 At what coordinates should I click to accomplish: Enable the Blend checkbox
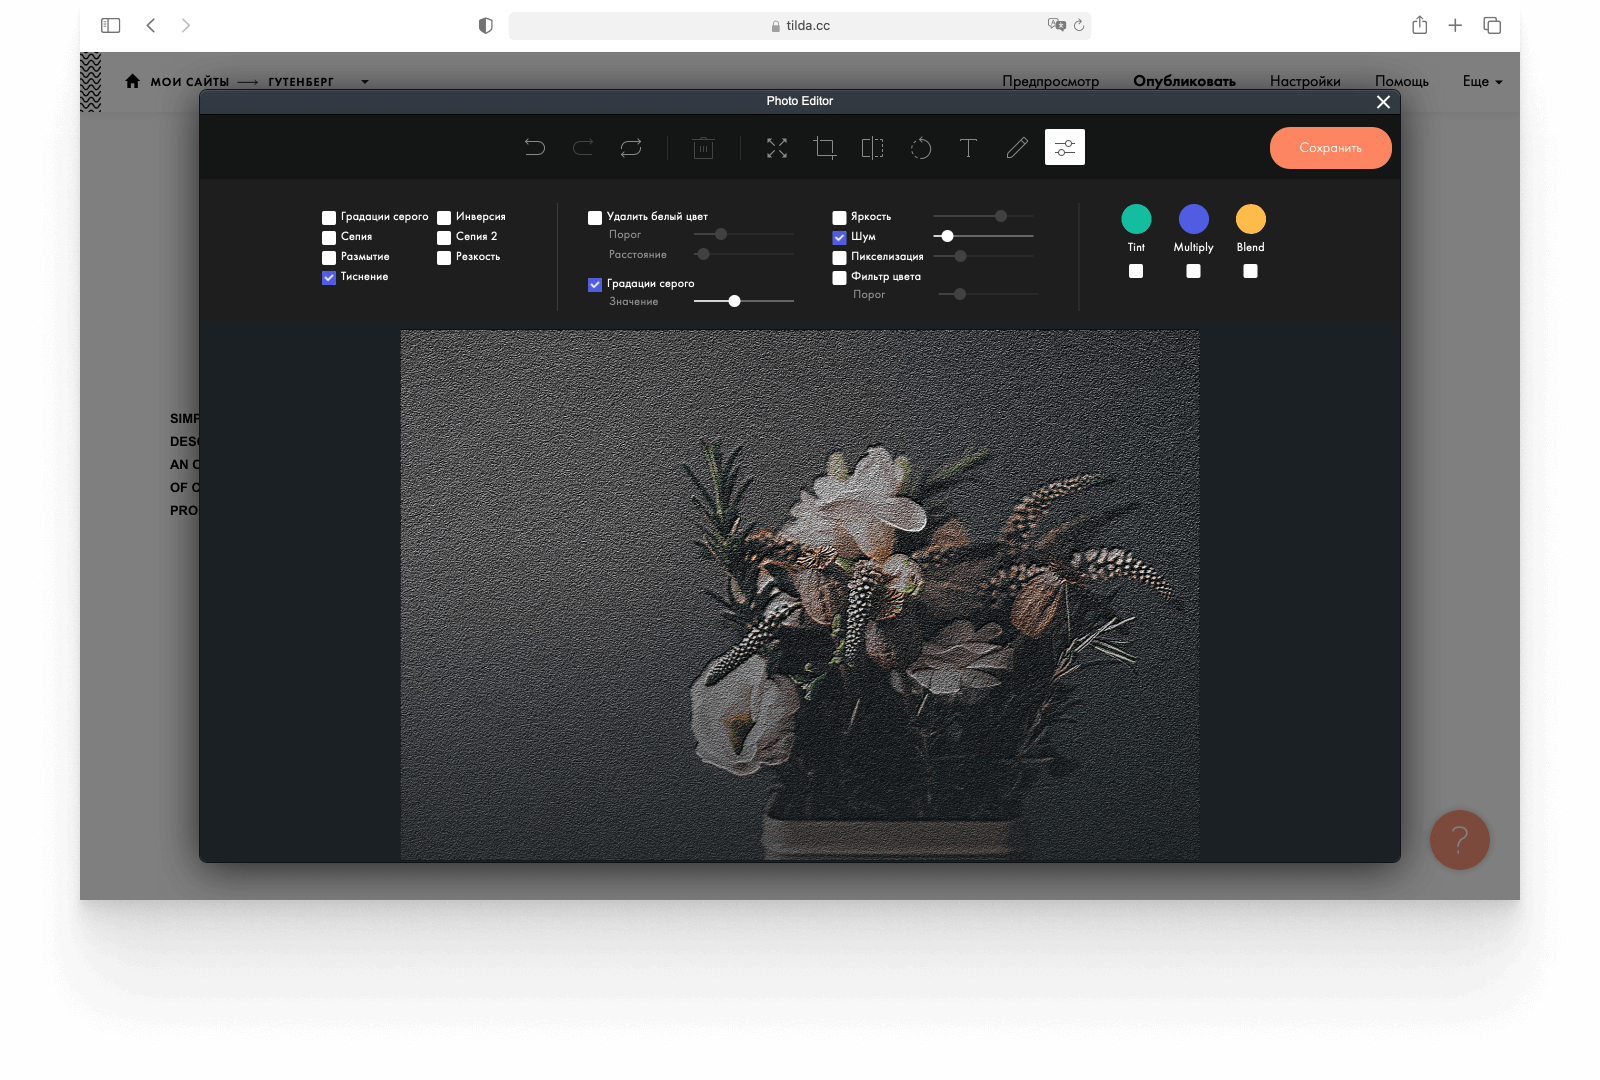pyautogui.click(x=1250, y=271)
